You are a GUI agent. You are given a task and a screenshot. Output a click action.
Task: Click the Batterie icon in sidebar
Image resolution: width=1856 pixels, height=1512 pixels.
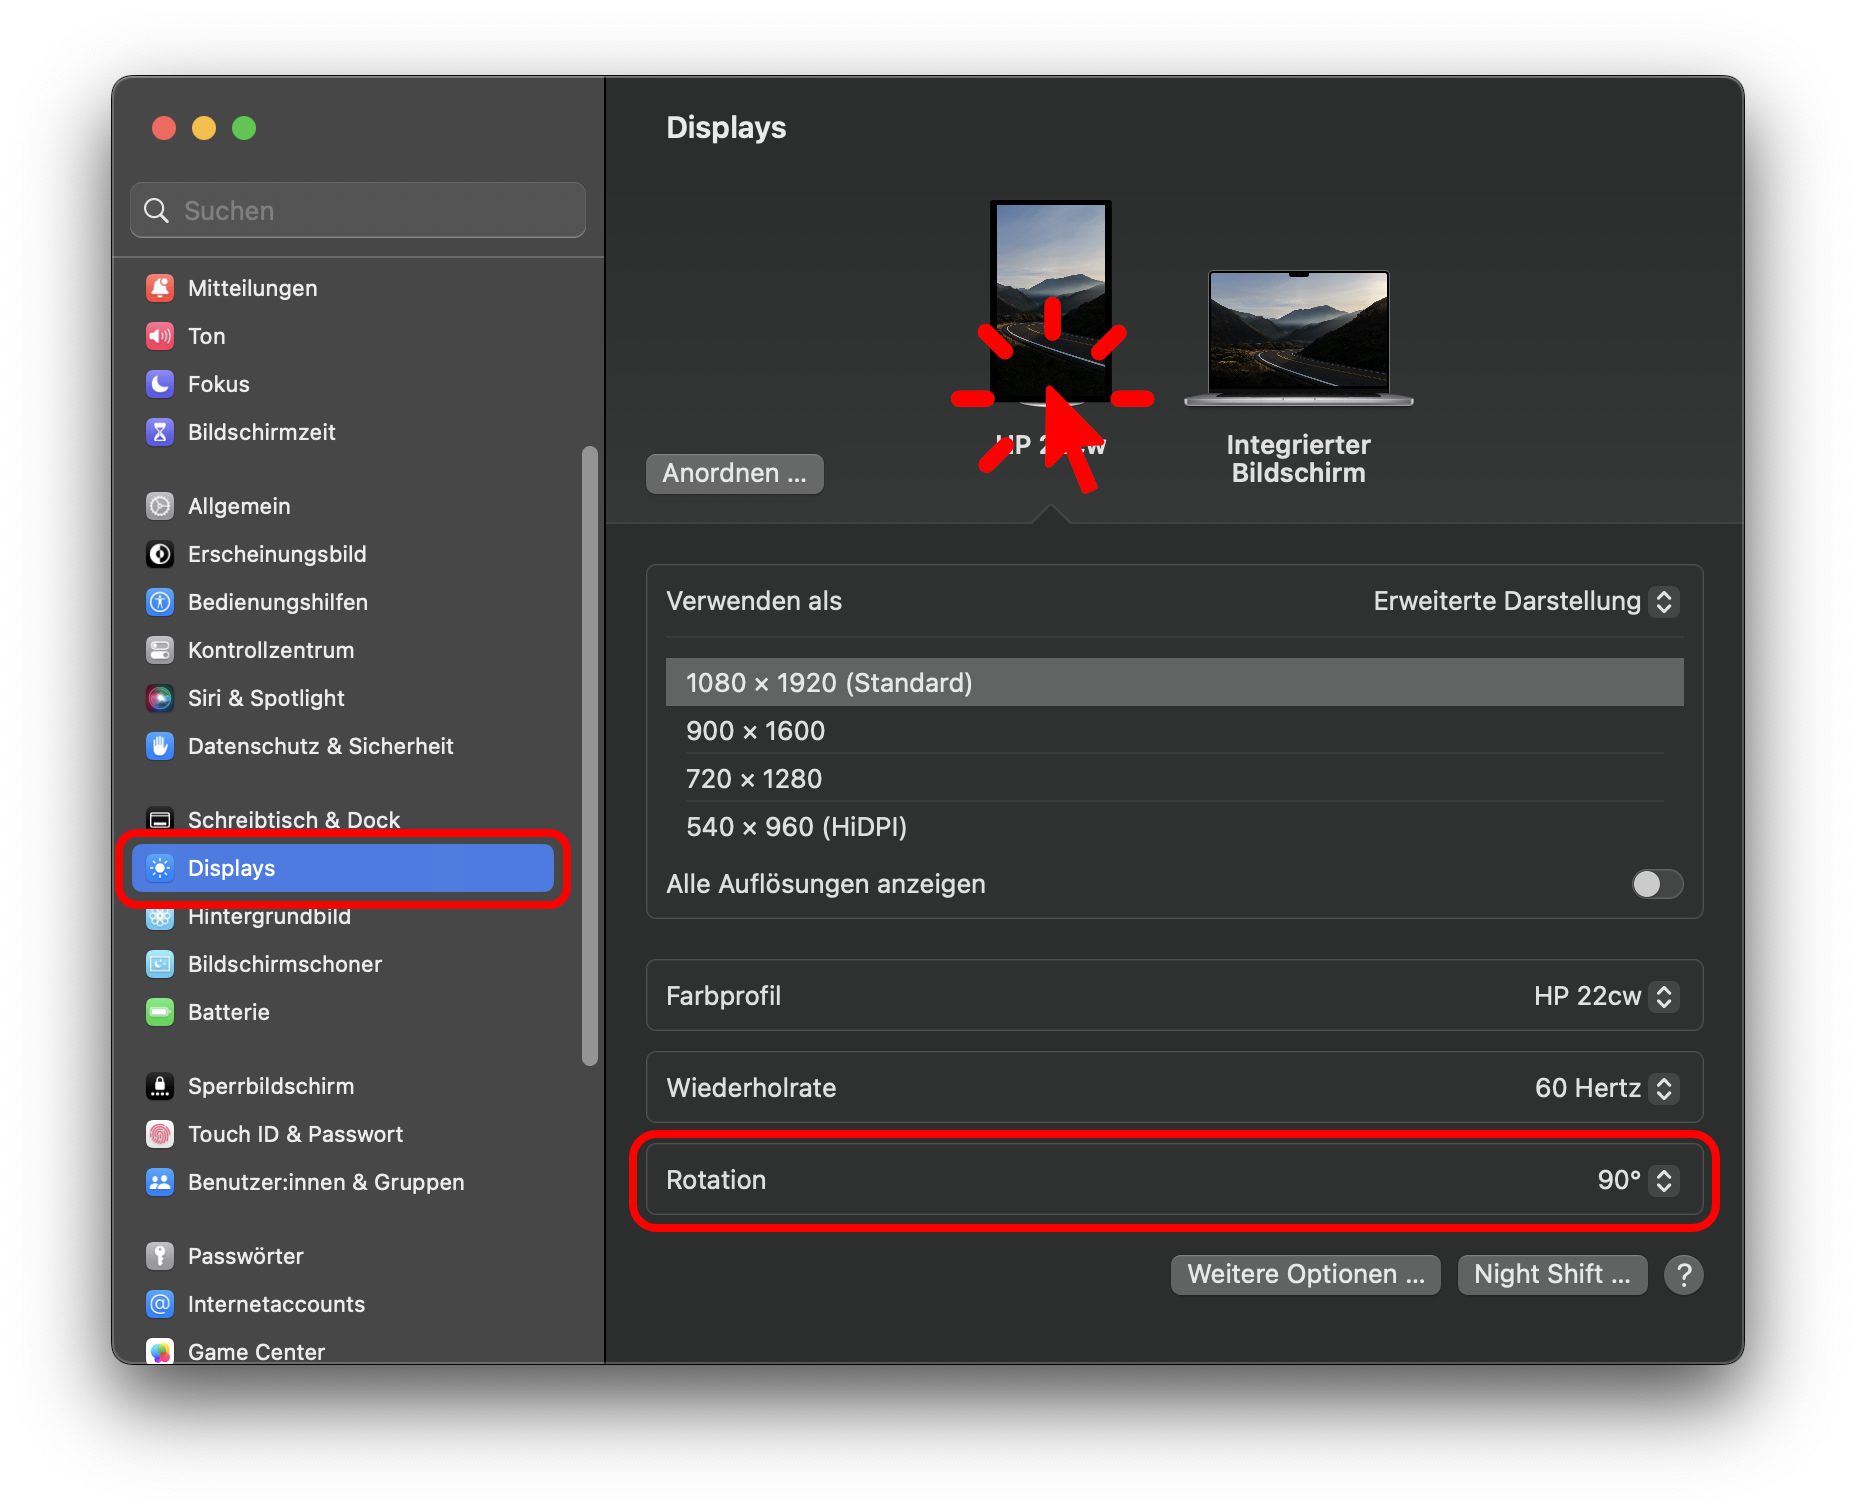(x=160, y=1012)
